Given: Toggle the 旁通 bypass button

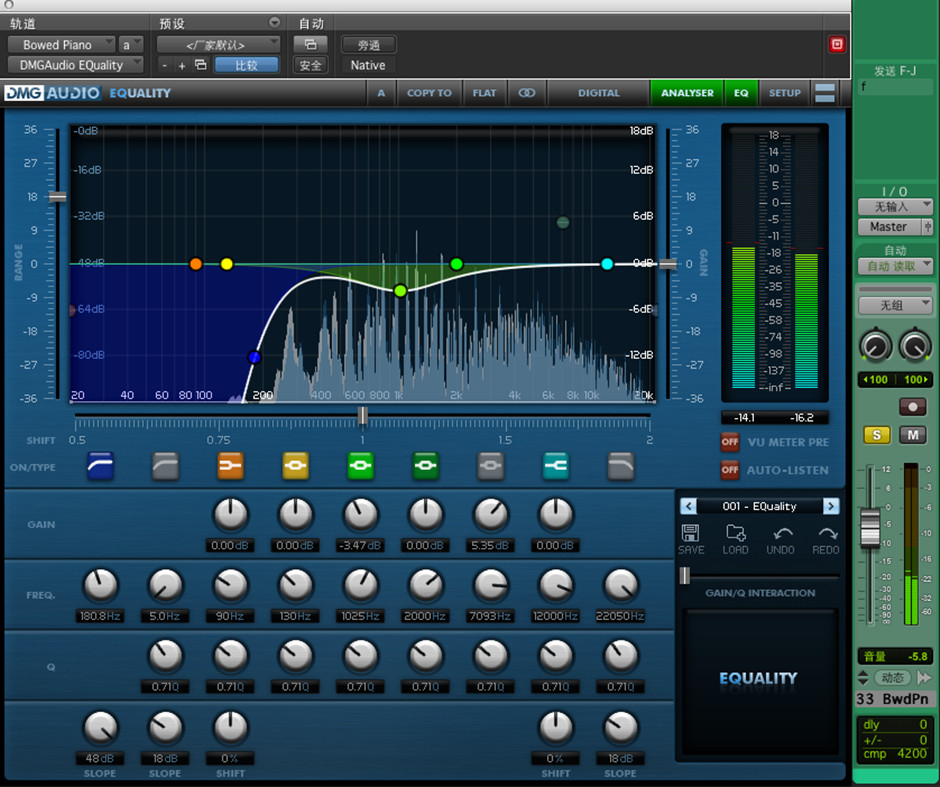Looking at the screenshot, I should pyautogui.click(x=369, y=45).
